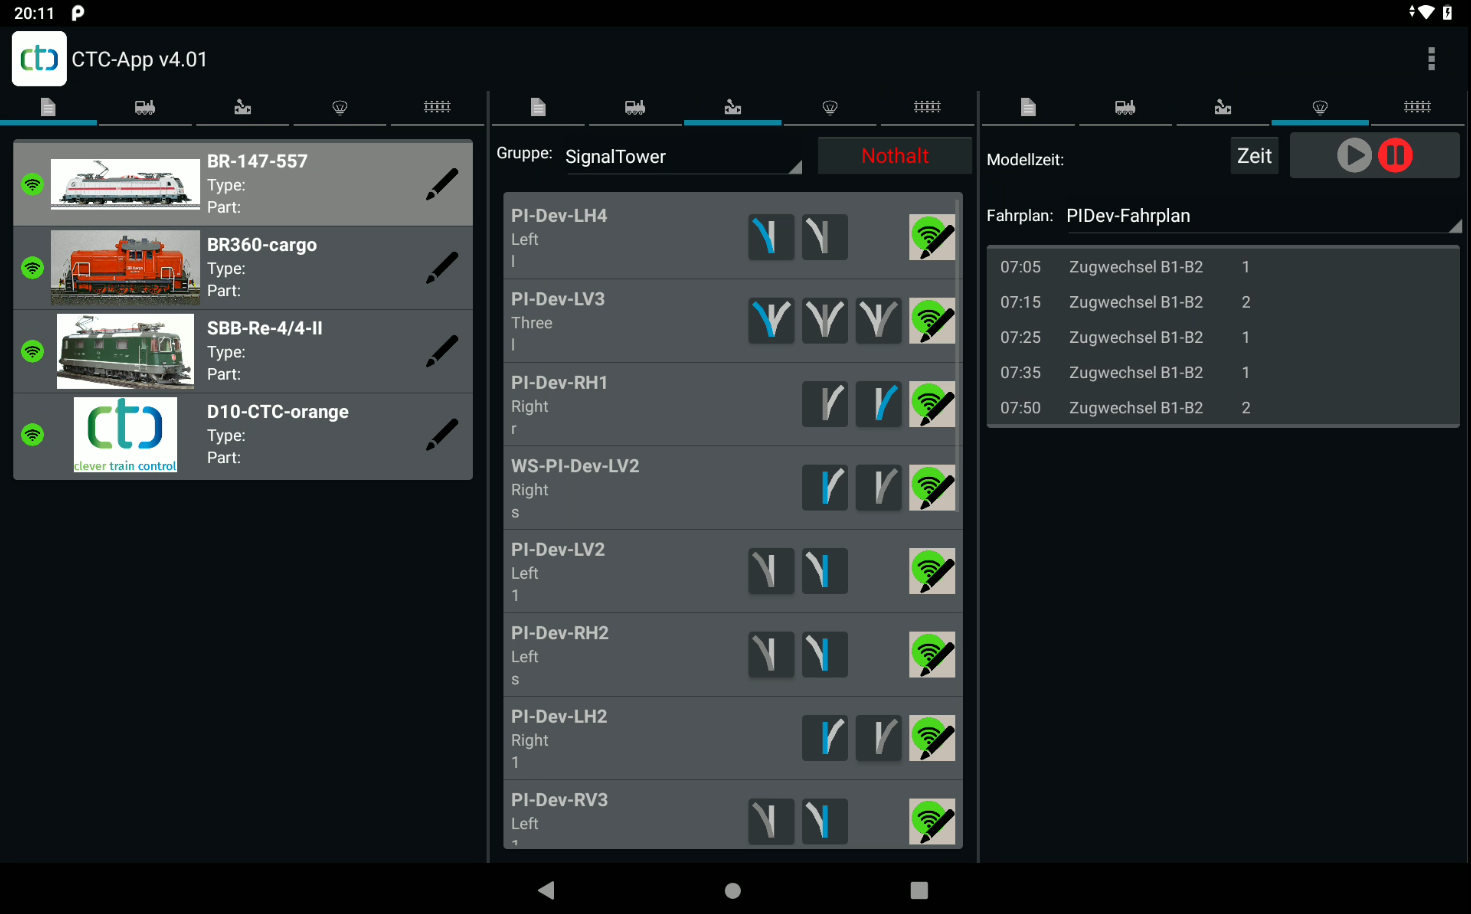Switch to locomotive tab in middle panel

click(635, 107)
